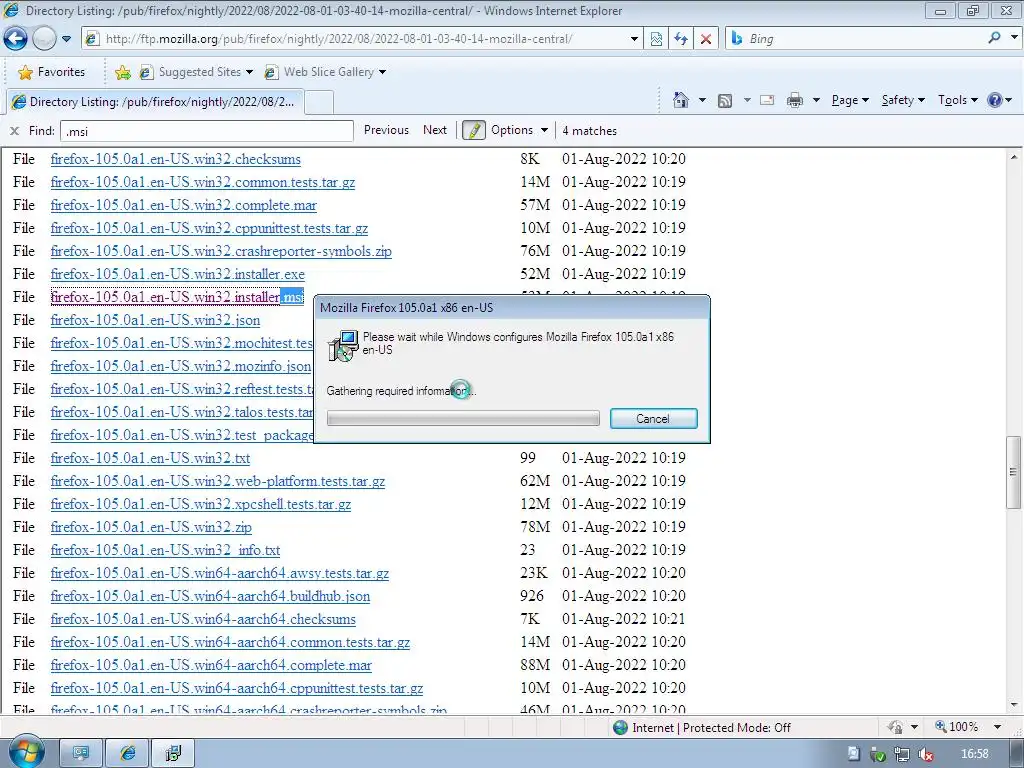The image size is (1024, 768).
Task: Open the search provider dropdown arrow
Action: coord(1014,38)
